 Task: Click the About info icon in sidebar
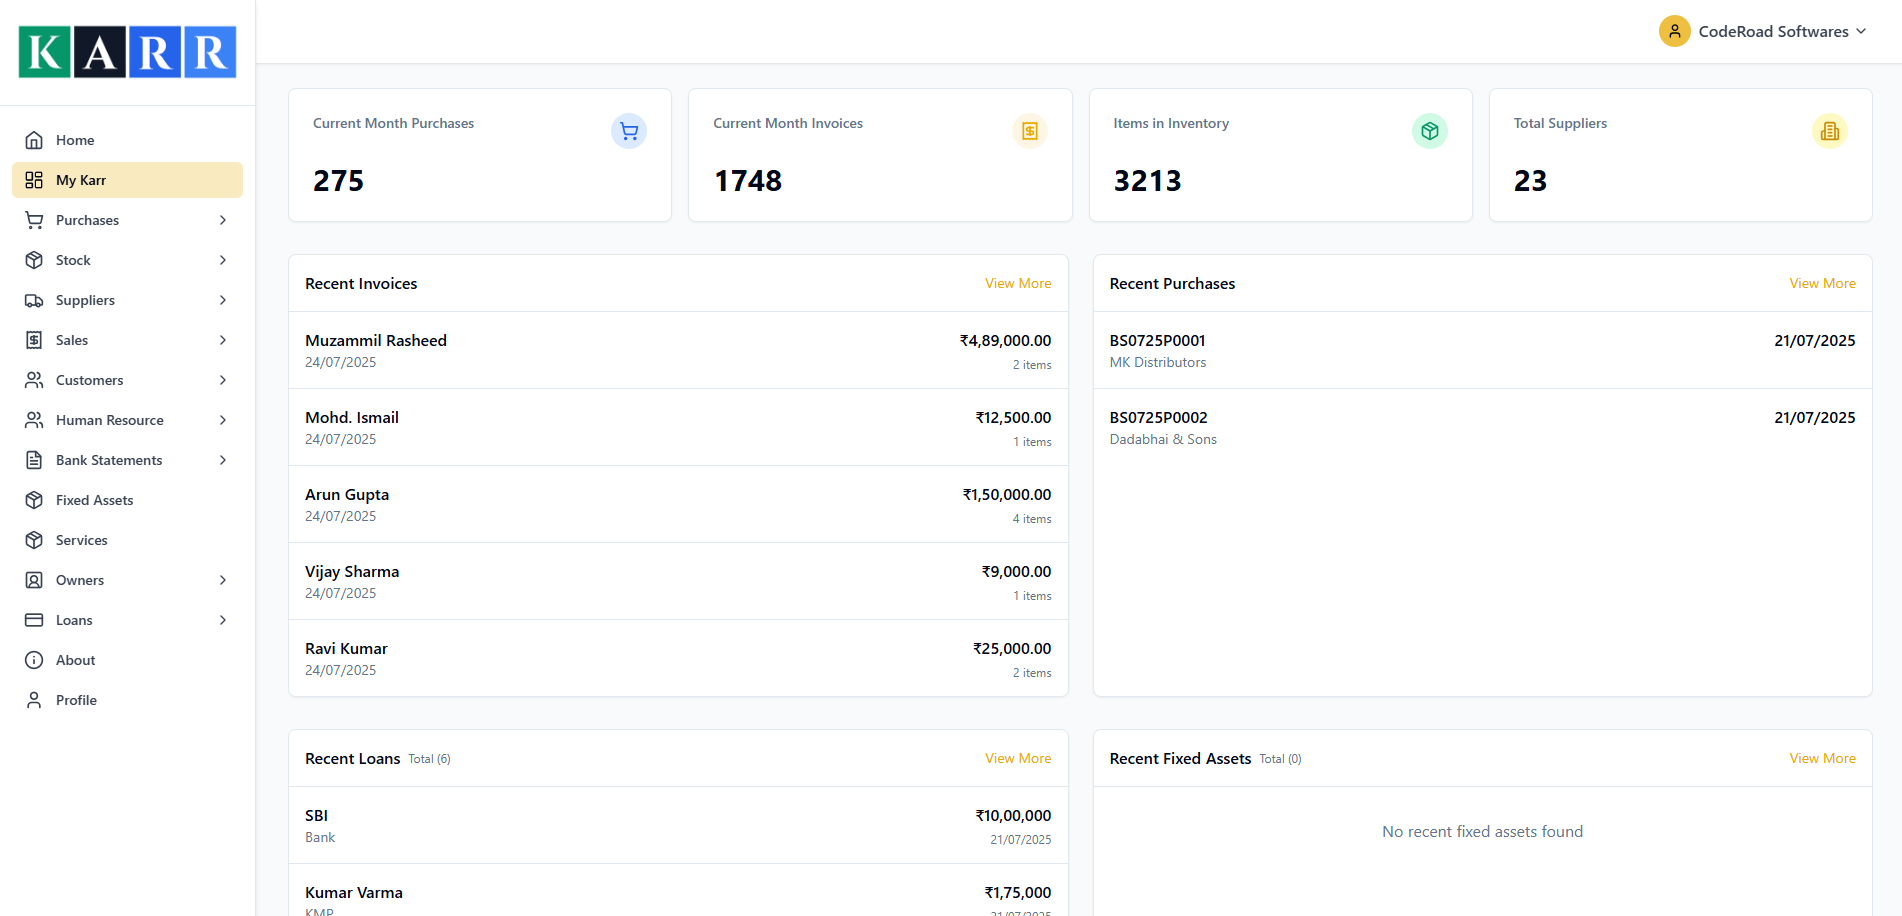coord(35,660)
